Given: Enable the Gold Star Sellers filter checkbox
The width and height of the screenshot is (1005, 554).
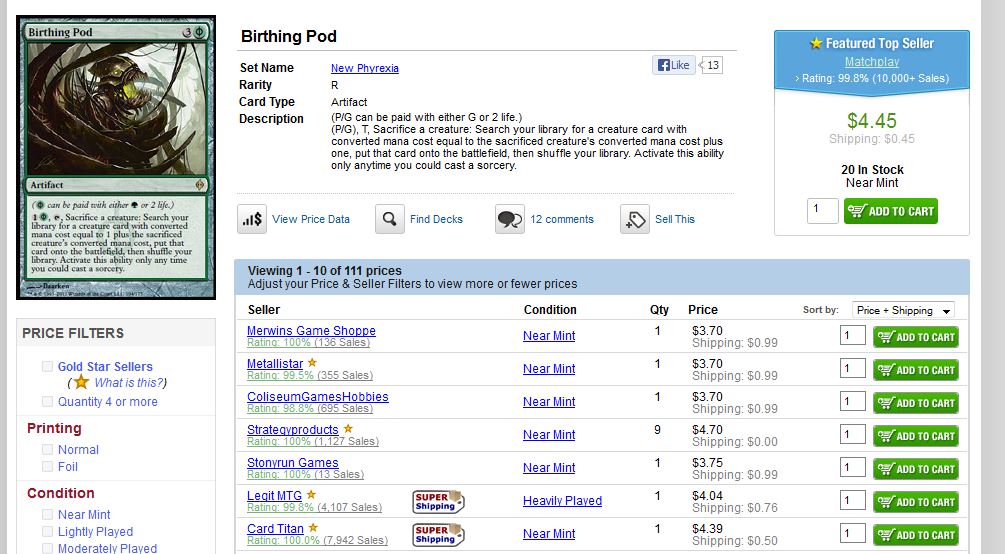Looking at the screenshot, I should 47,367.
